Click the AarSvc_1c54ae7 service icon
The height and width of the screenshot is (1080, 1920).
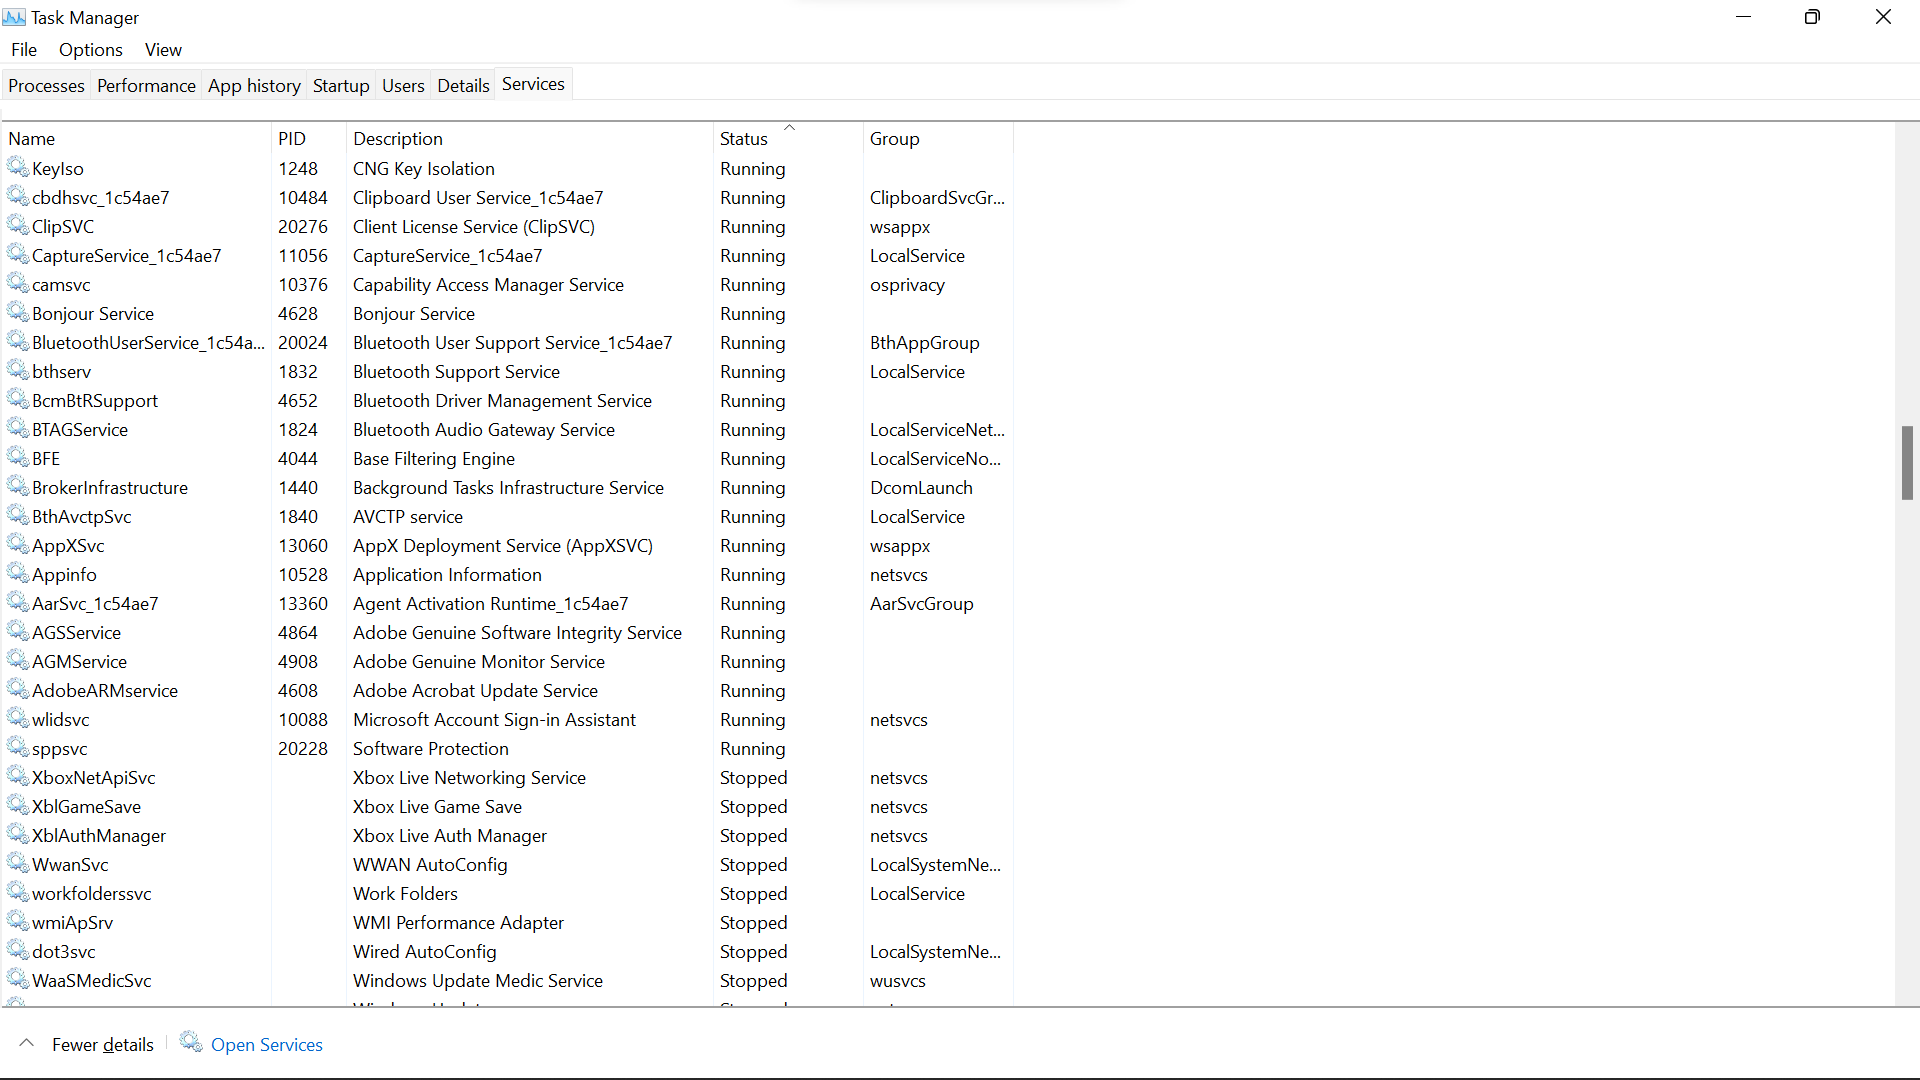(18, 602)
